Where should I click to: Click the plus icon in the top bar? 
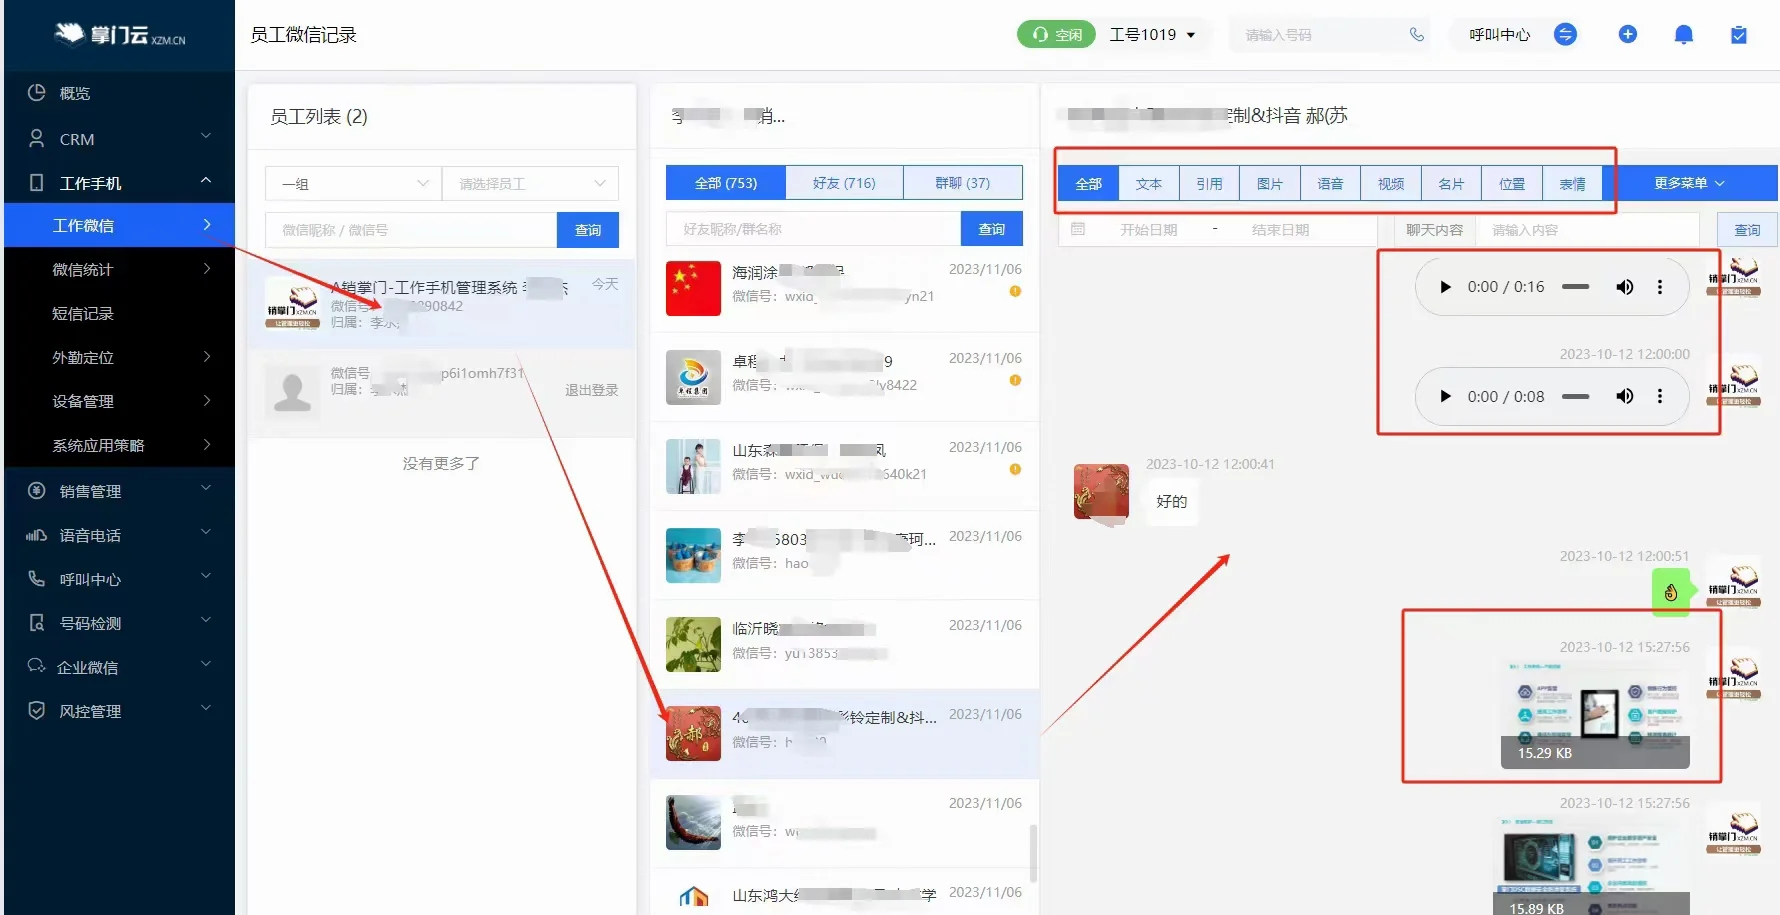coord(1629,34)
